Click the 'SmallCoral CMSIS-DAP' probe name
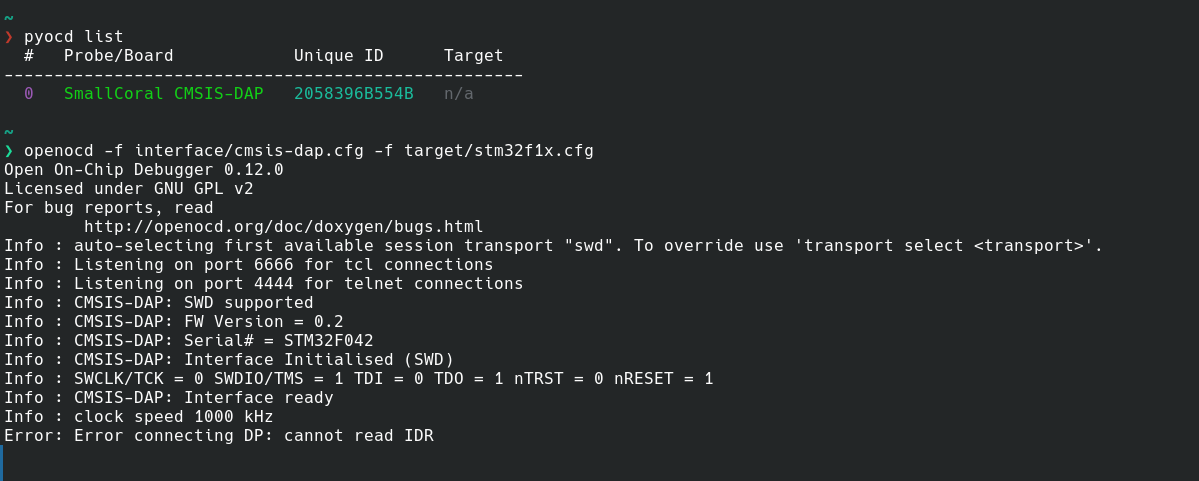Viewport: 1199px width, 481px height. [x=163, y=94]
